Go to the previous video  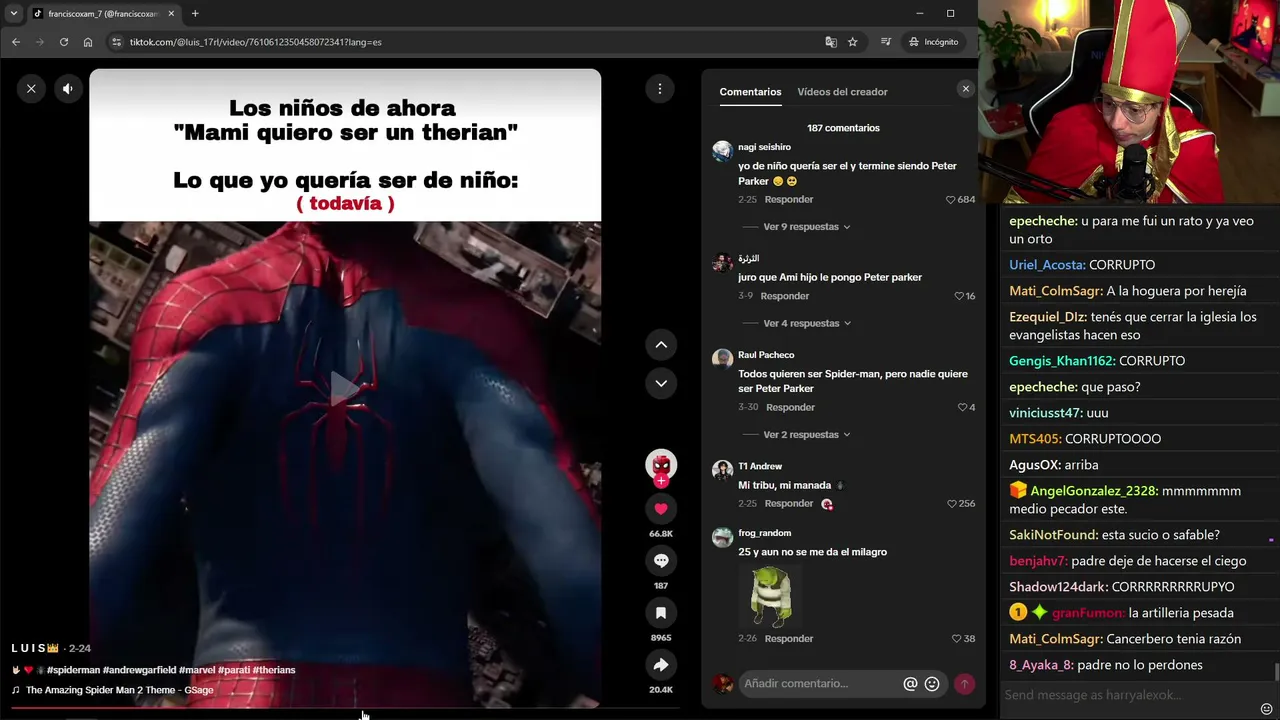click(x=661, y=345)
